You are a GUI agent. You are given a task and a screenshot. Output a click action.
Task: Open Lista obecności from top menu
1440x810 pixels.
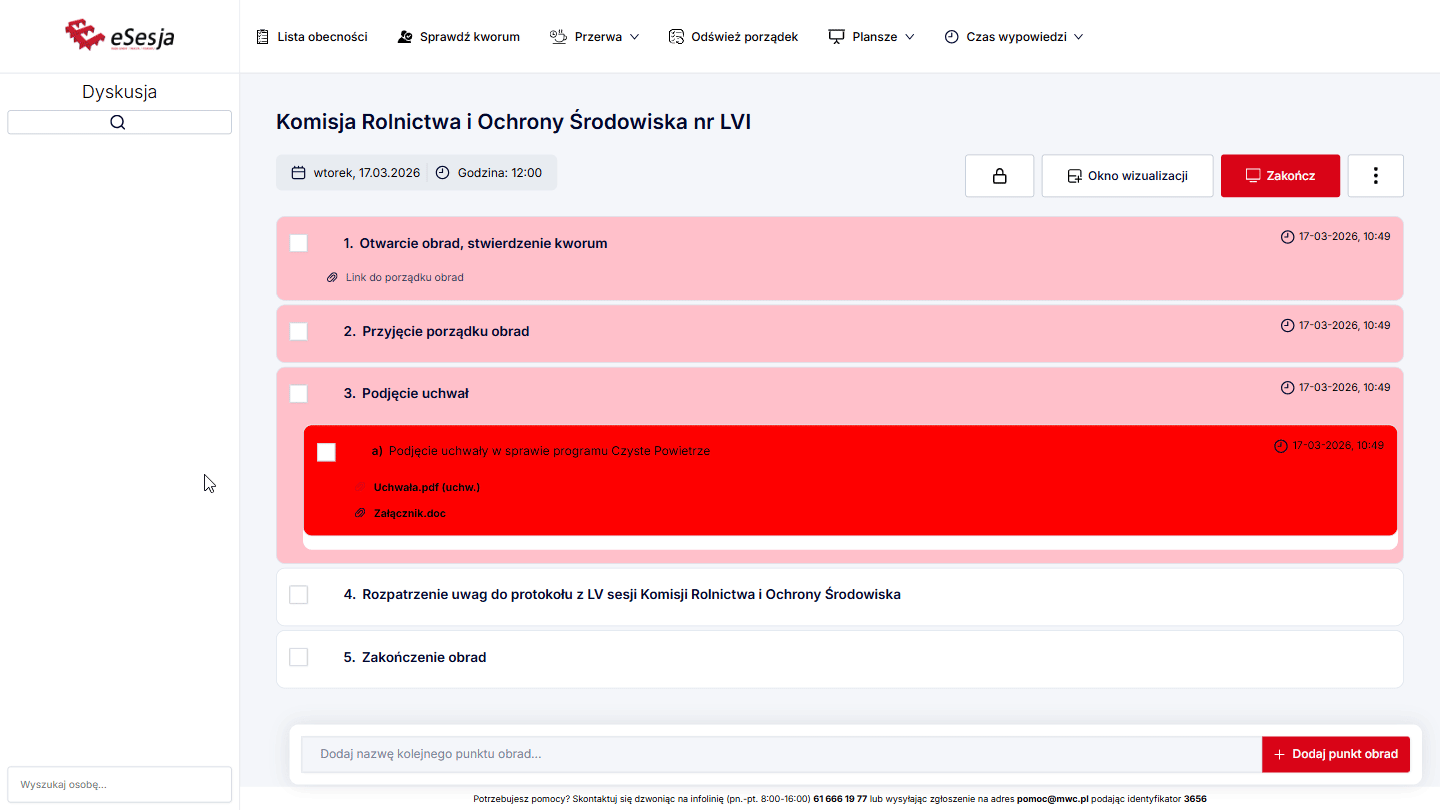coord(322,37)
